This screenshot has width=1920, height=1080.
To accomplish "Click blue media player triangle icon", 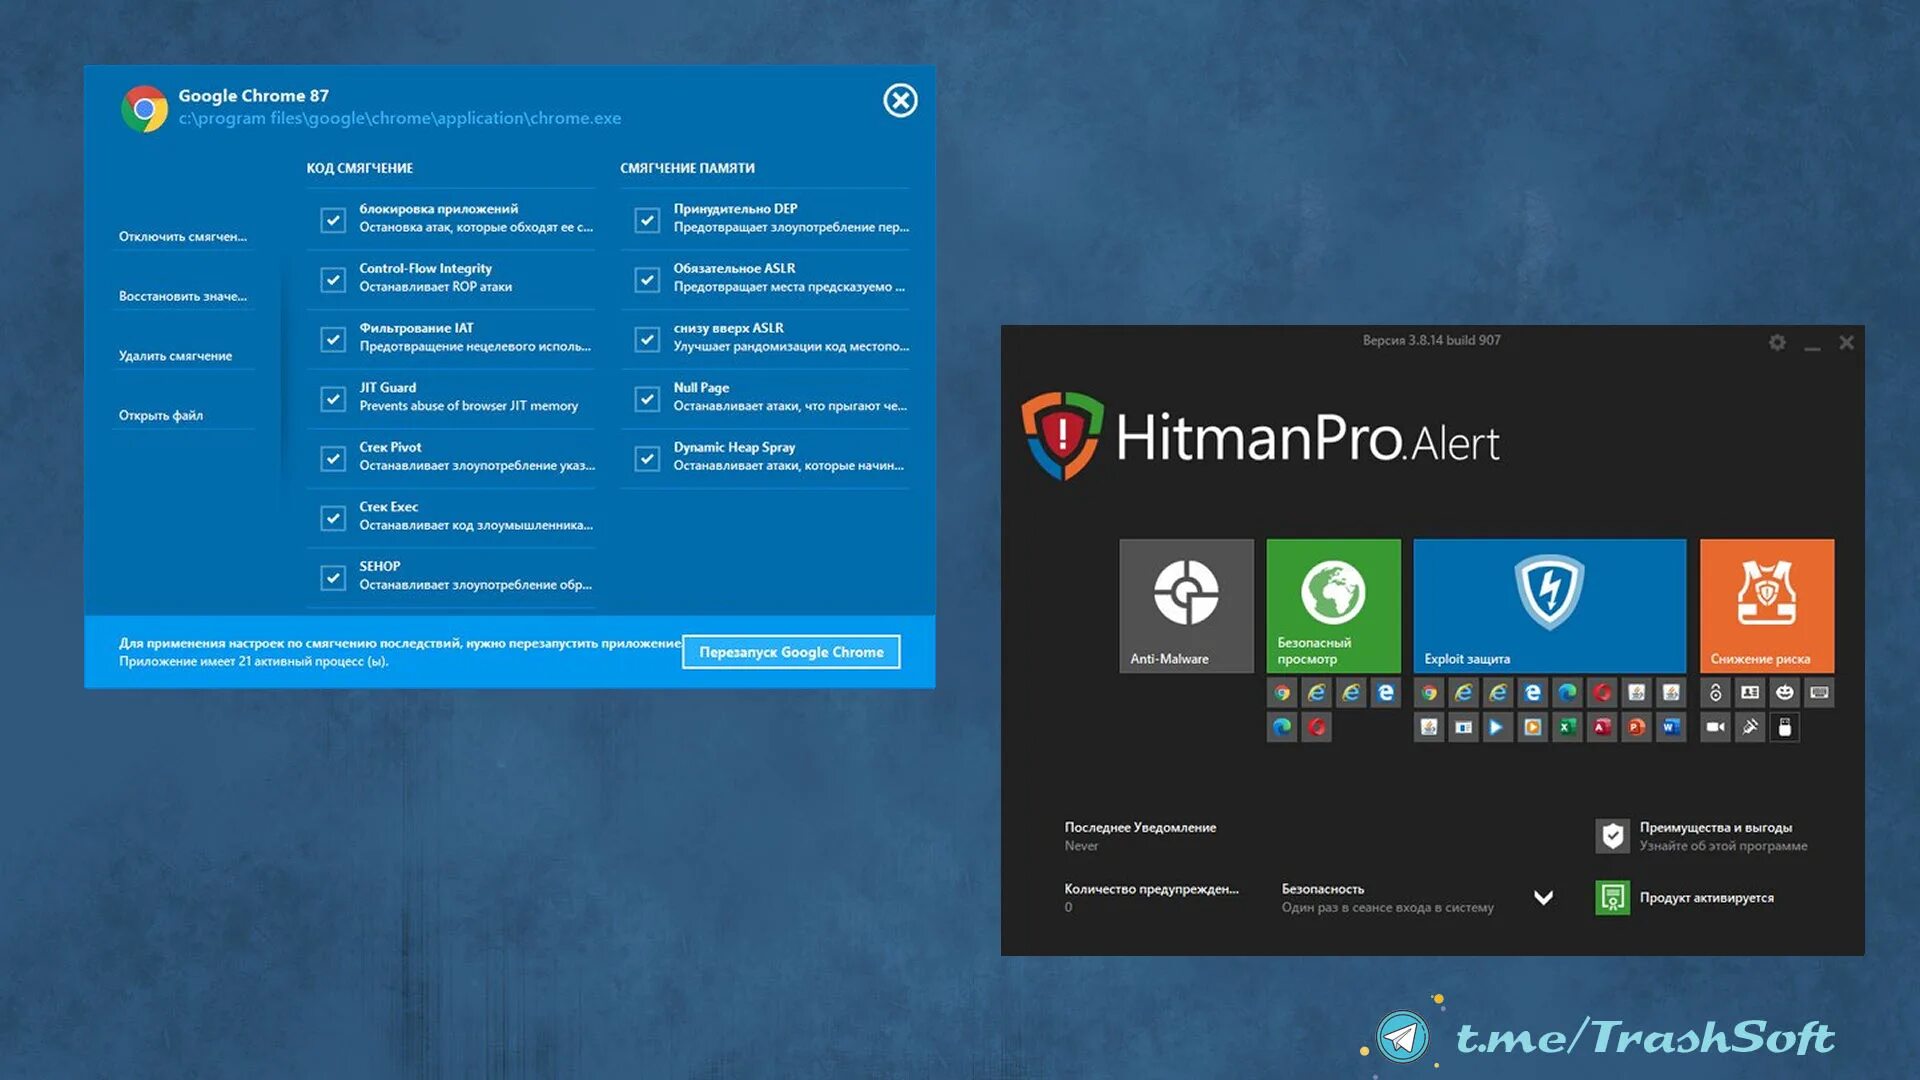I will pyautogui.click(x=1497, y=727).
